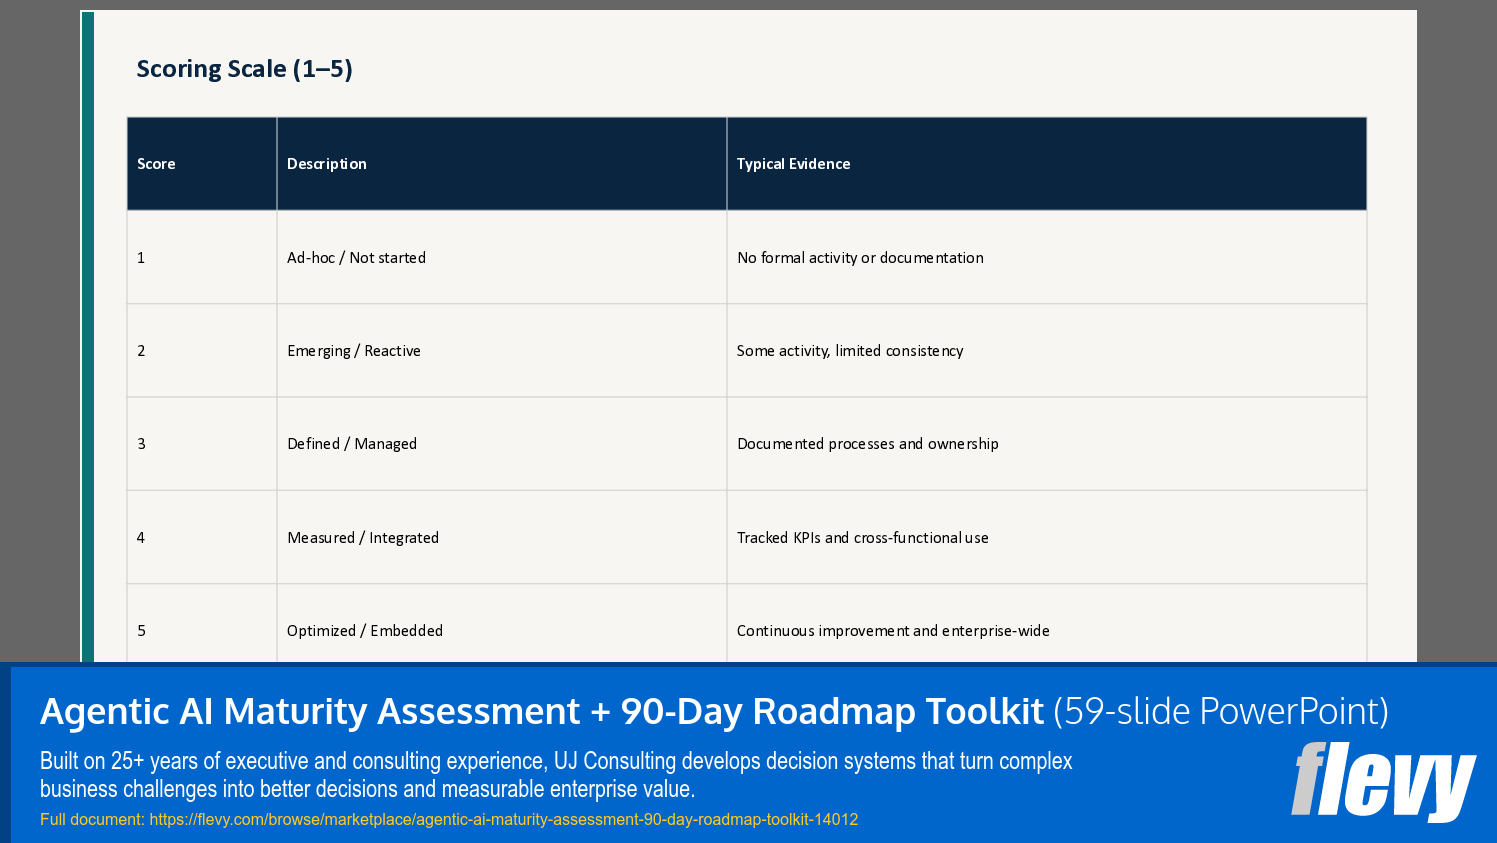Click the 'Agentic AI Maturity Assessment' banner title
This screenshot has height=843, width=1497.
714,711
